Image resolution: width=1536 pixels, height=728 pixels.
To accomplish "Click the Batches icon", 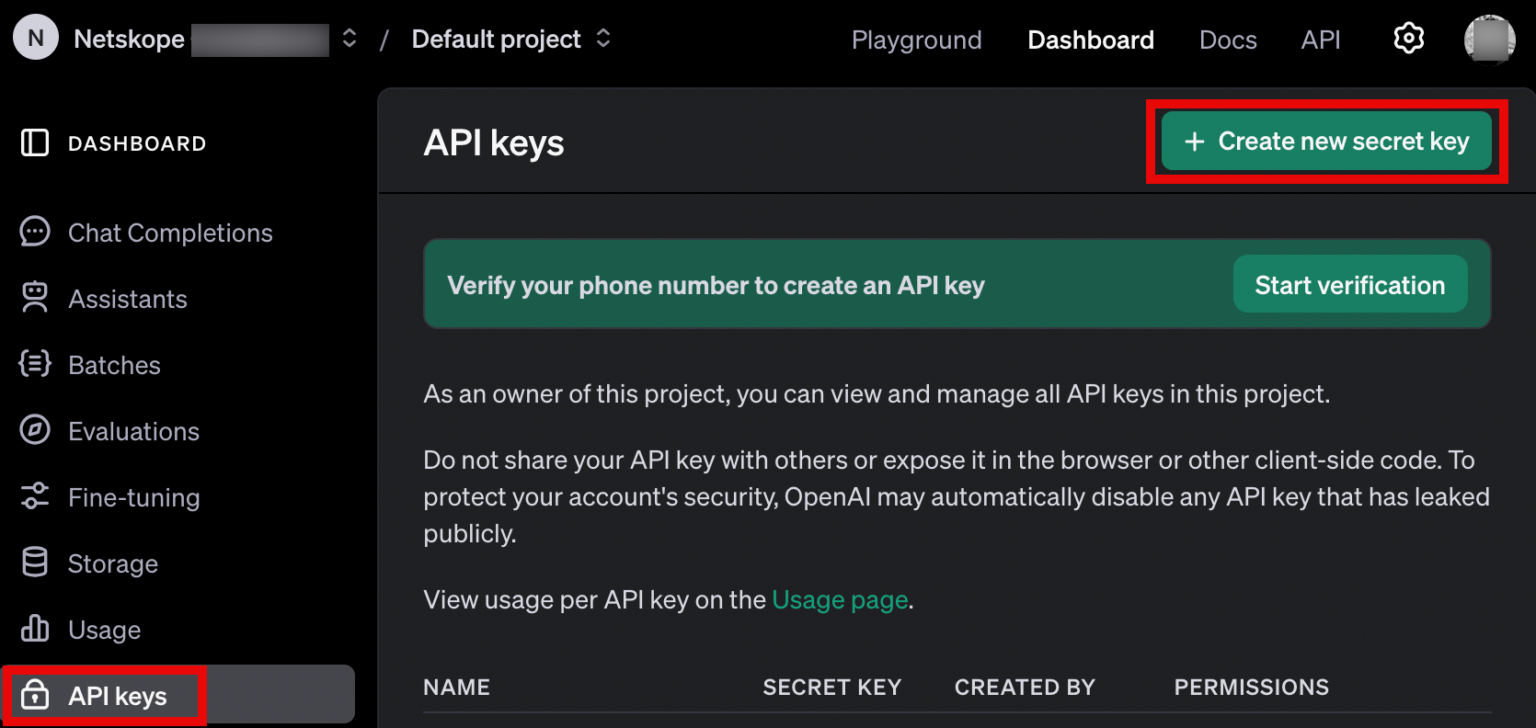I will [35, 364].
